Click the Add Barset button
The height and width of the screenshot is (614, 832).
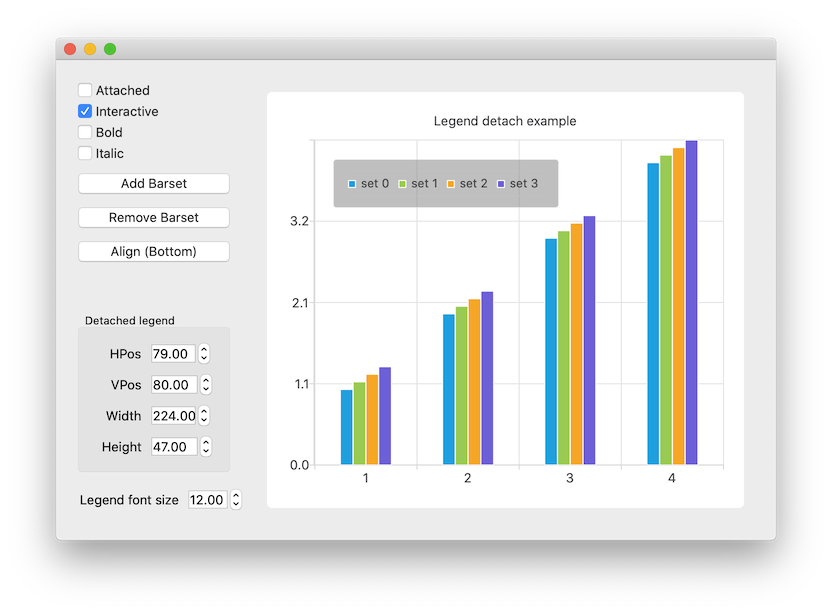[x=153, y=183]
